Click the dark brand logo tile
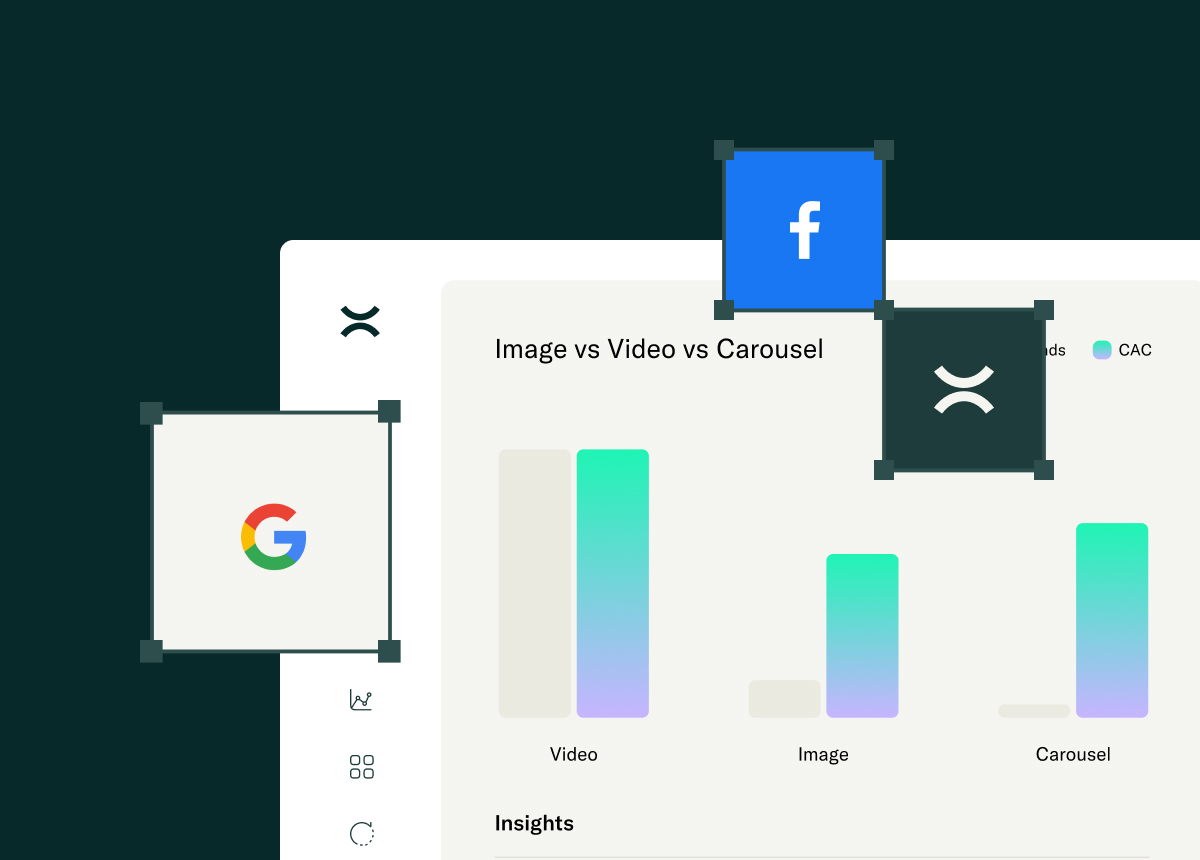The width and height of the screenshot is (1200, 860). (964, 390)
